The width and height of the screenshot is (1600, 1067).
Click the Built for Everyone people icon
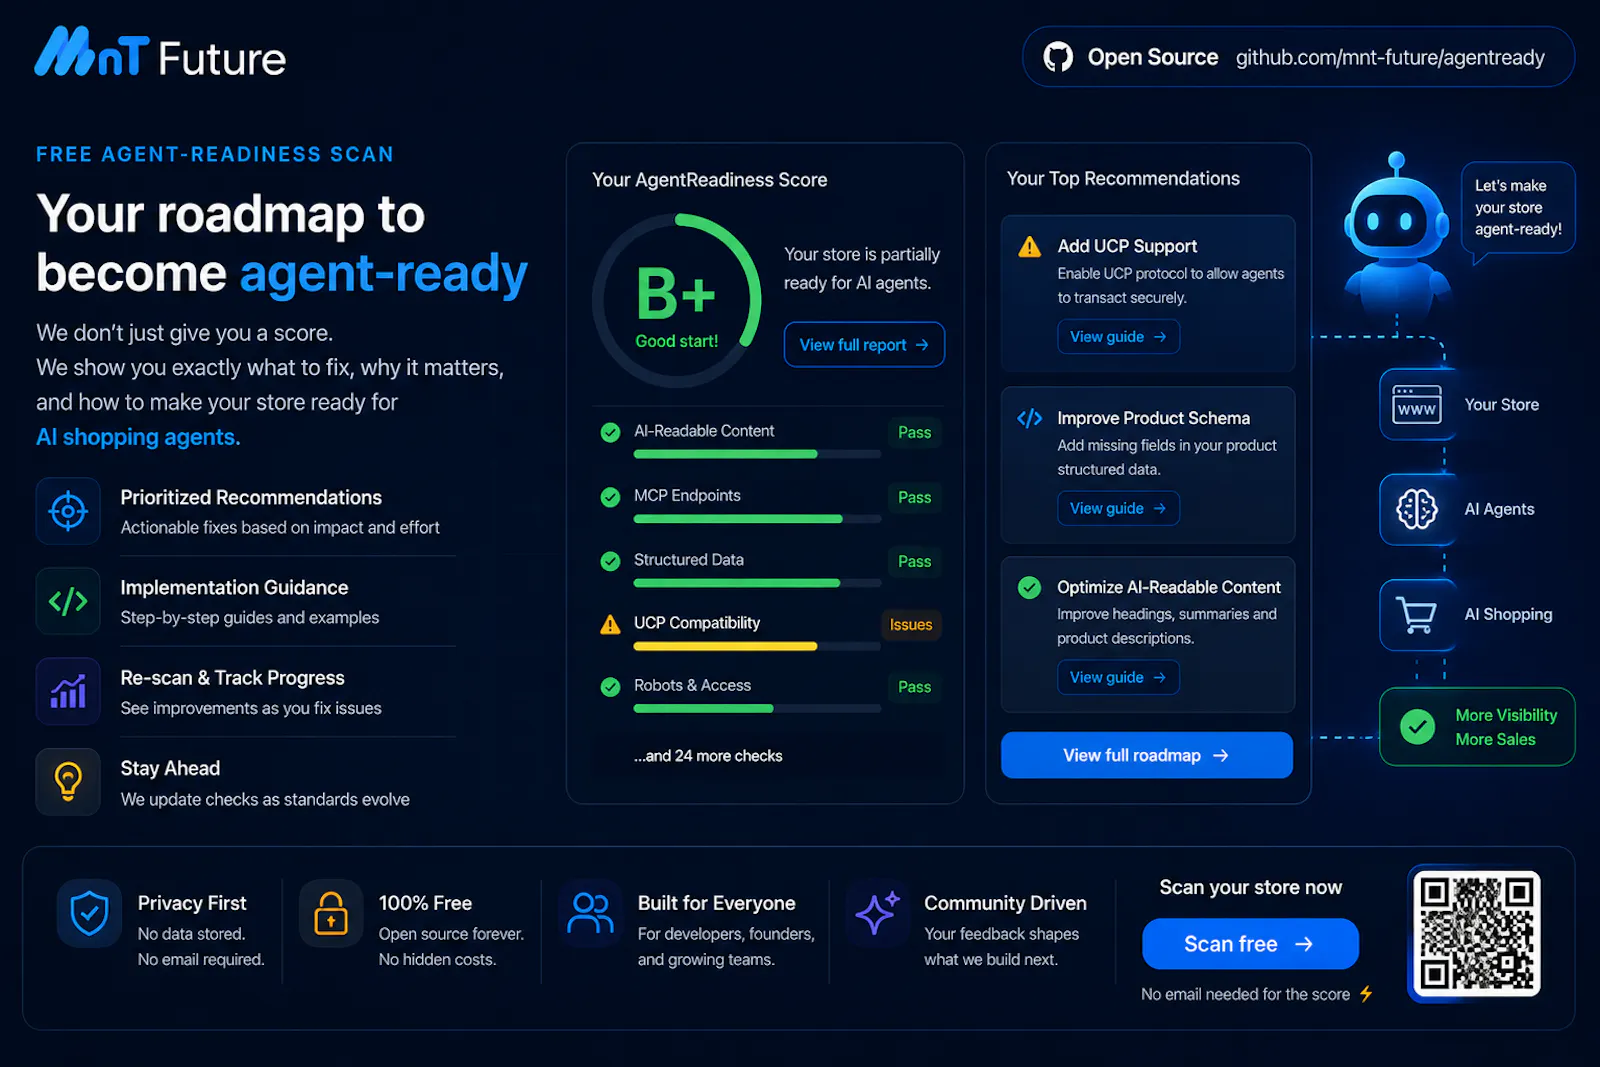coord(590,913)
